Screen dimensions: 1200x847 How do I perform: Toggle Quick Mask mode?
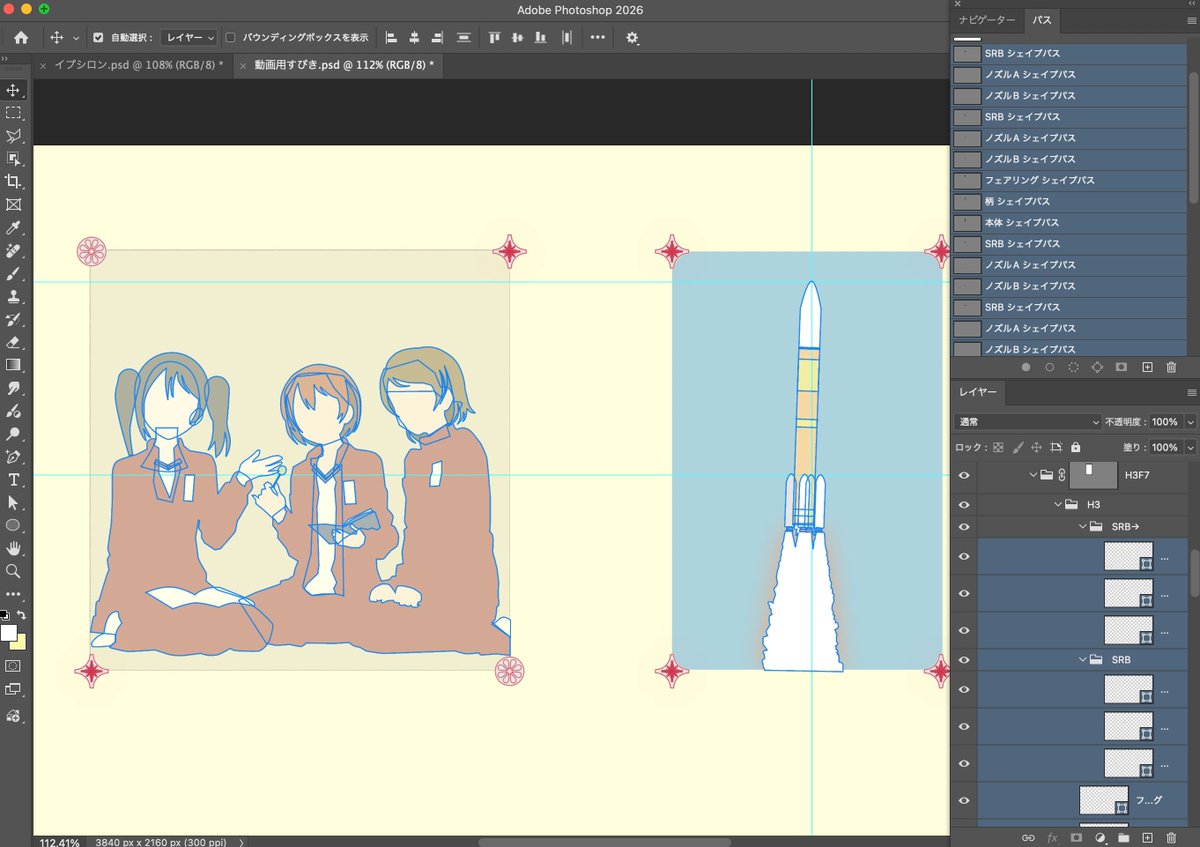tap(13, 665)
